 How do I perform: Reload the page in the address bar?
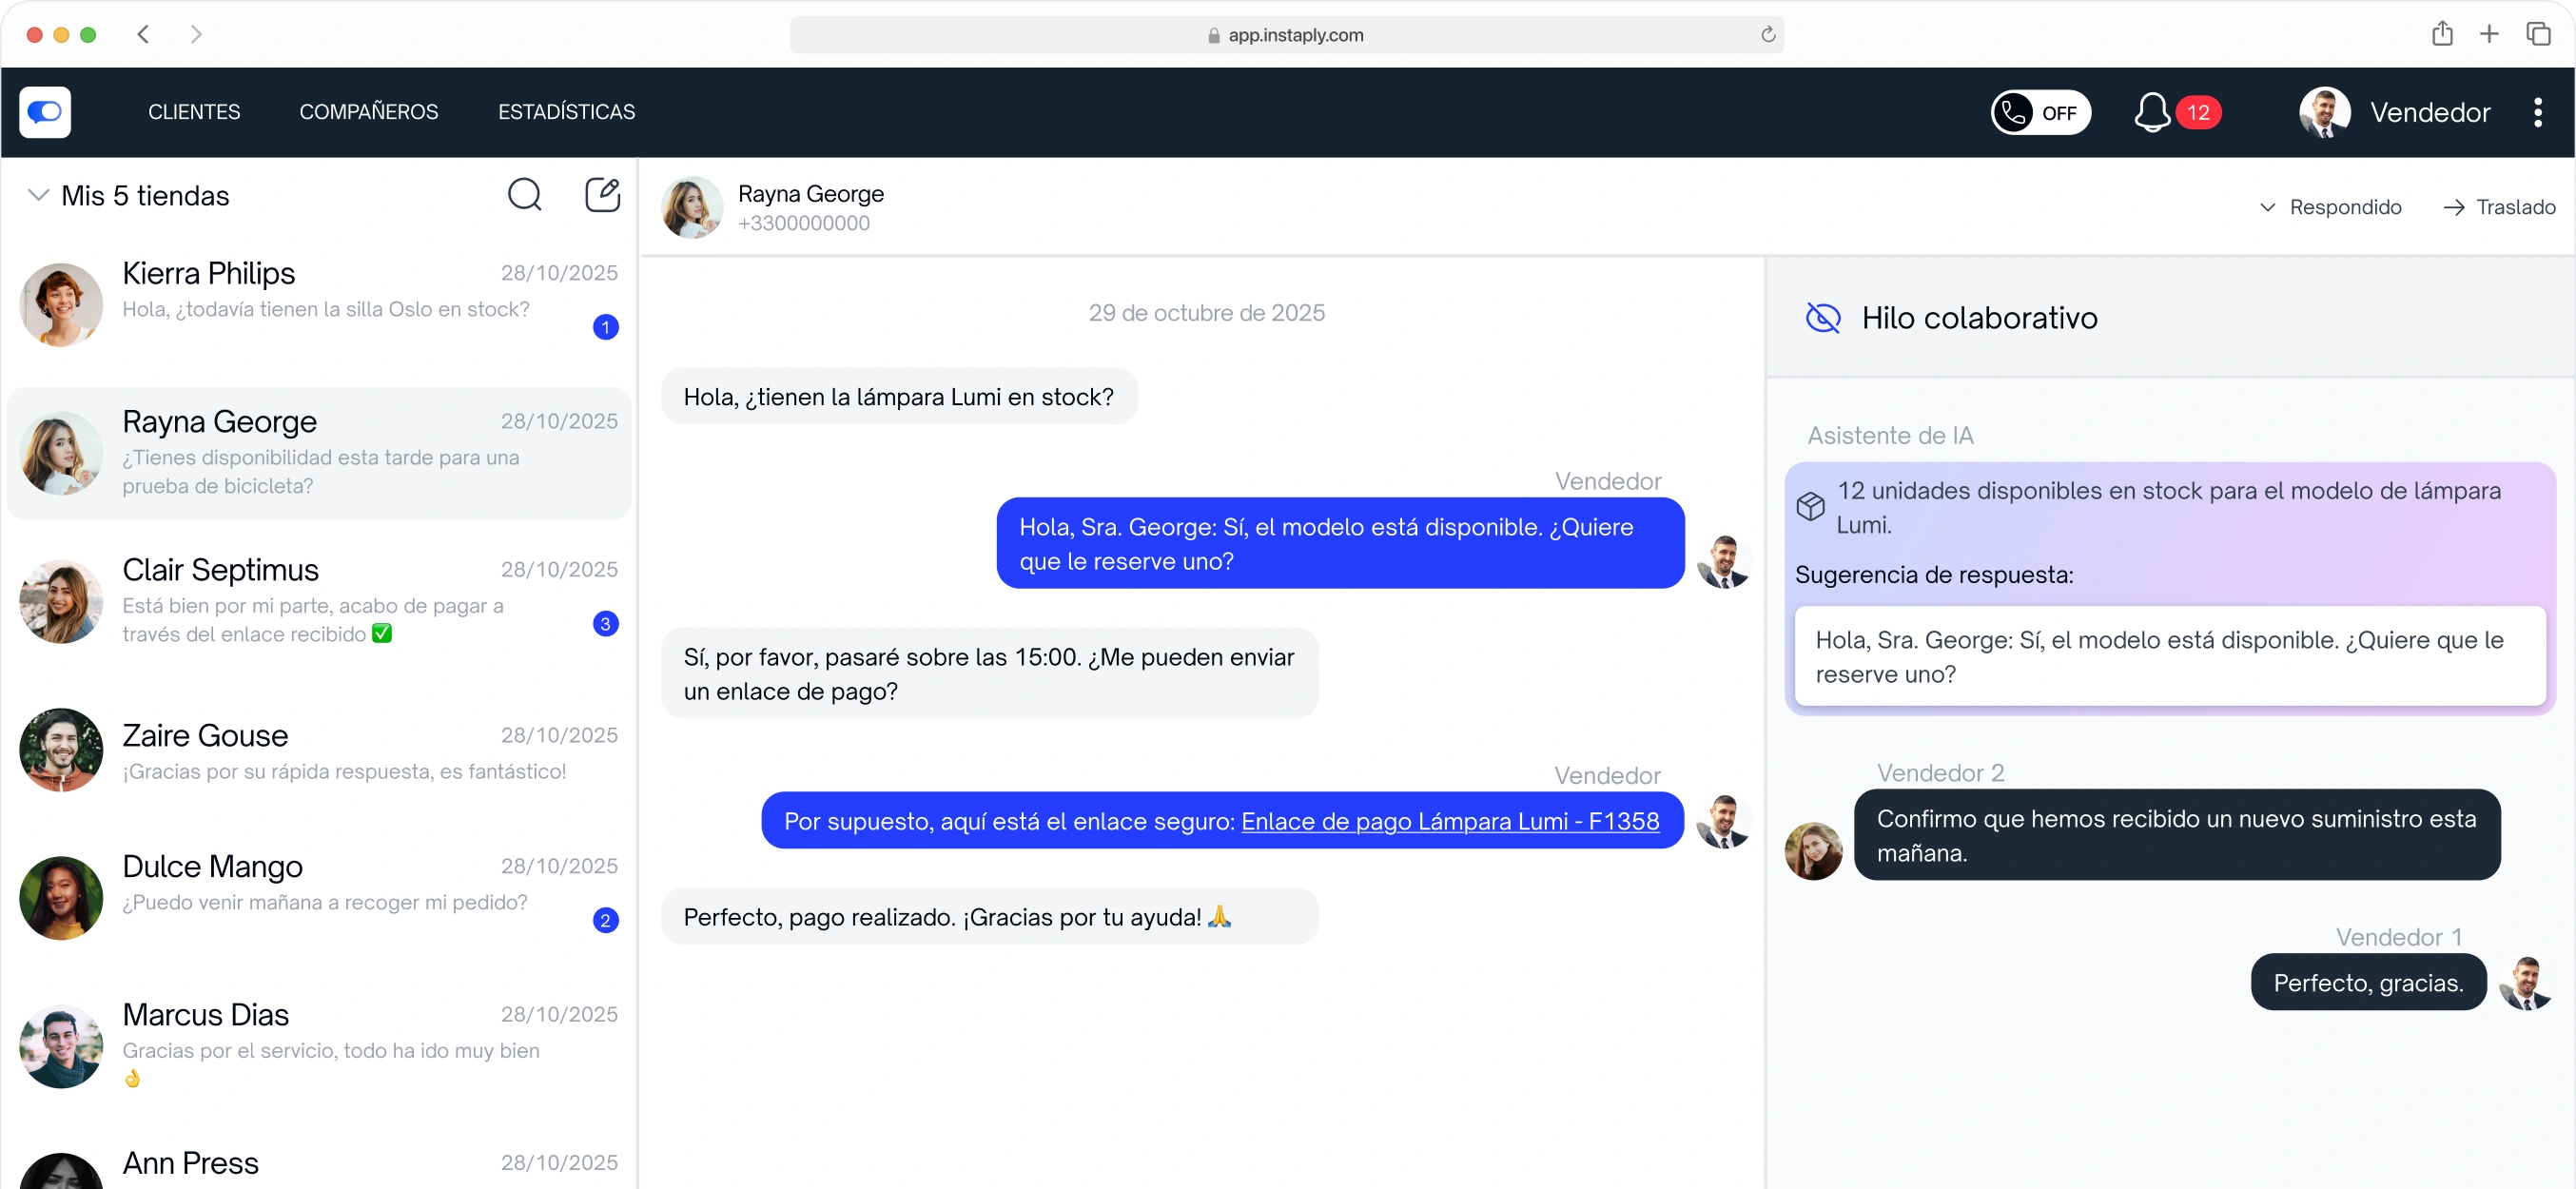tap(1767, 35)
